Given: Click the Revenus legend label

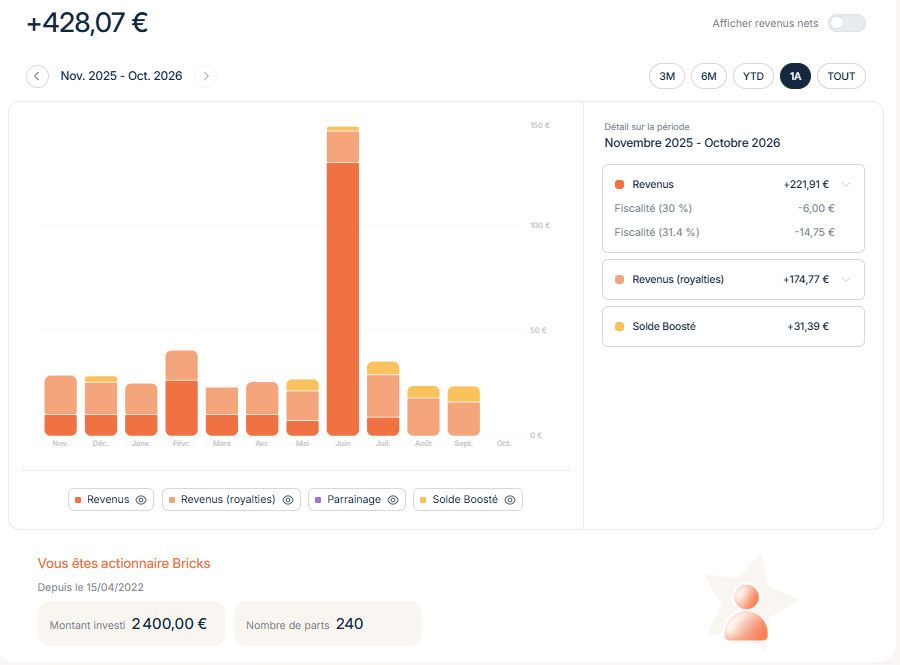Looking at the screenshot, I should tap(108, 500).
